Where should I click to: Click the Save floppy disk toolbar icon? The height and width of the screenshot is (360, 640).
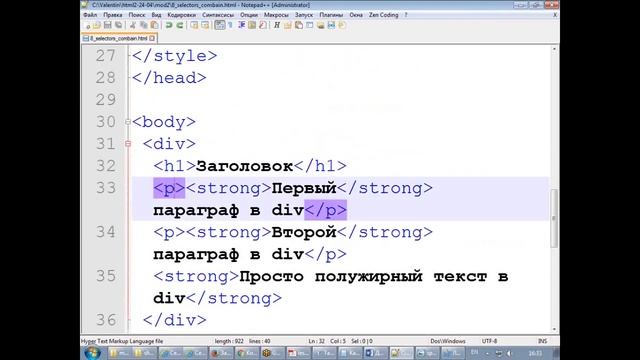click(107, 25)
